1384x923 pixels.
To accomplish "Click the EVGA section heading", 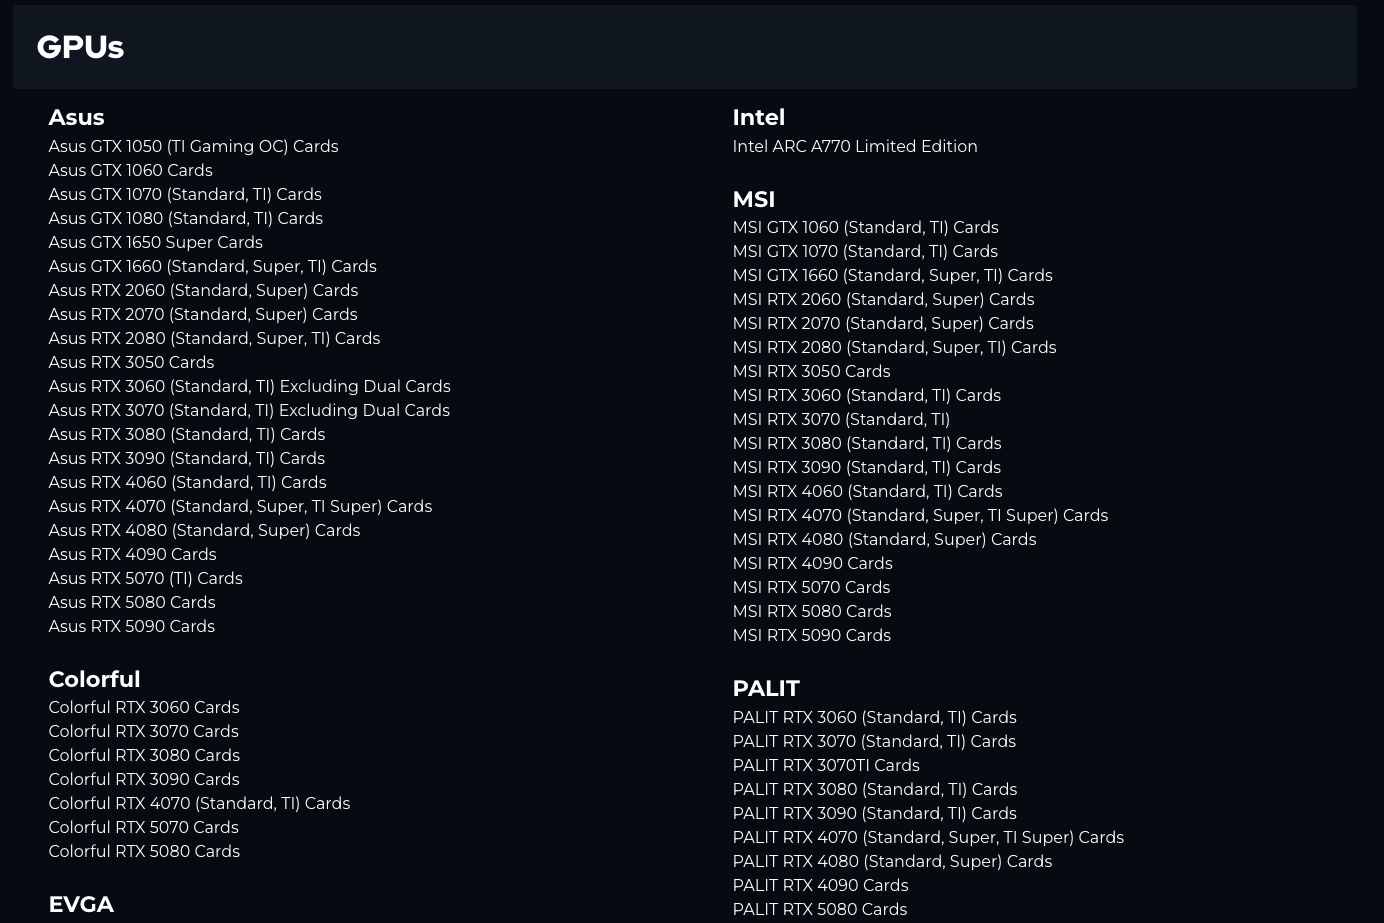I will (x=81, y=904).
